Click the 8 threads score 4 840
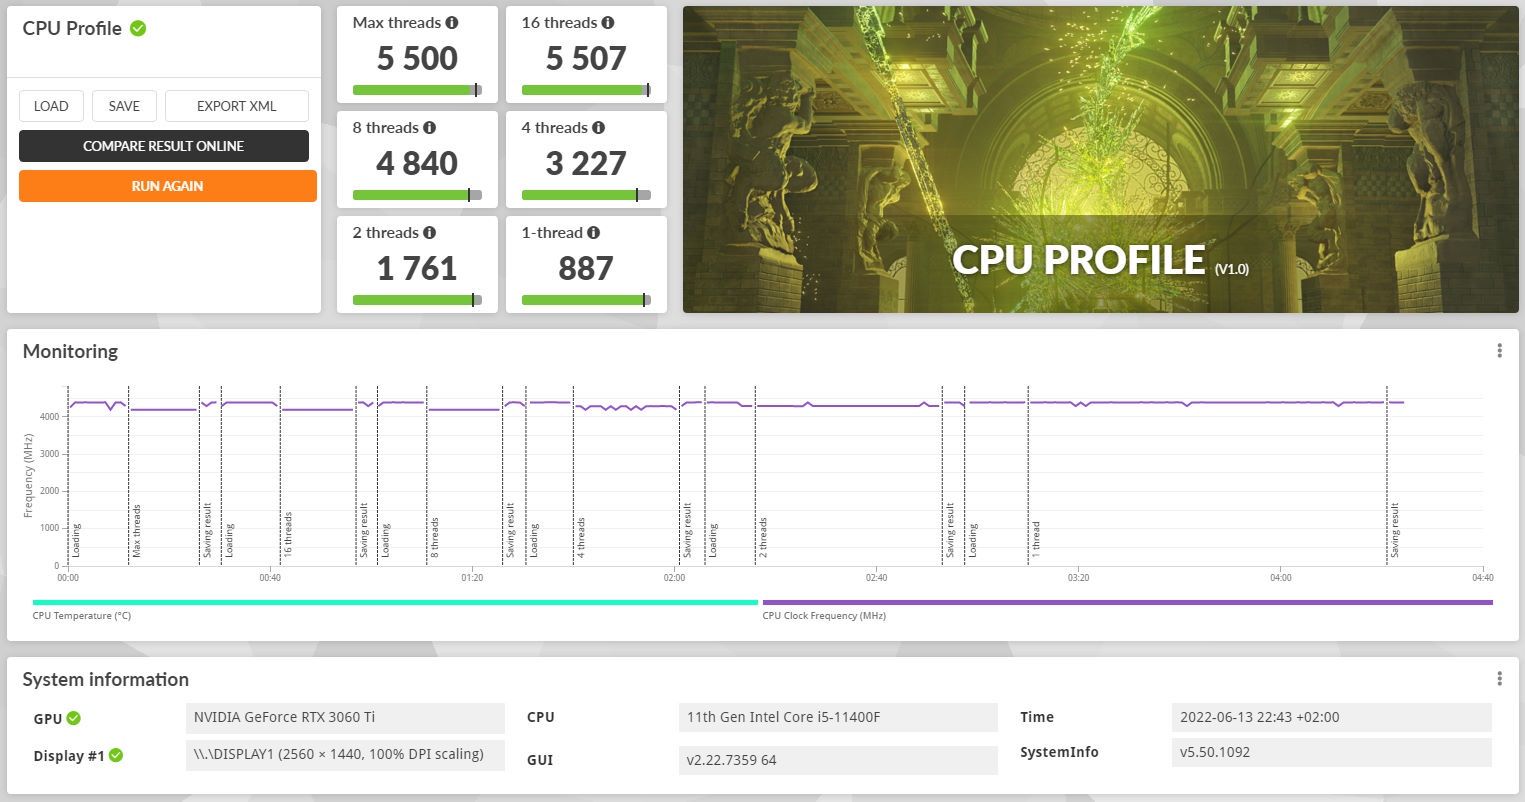Screen dimensions: 1525x802 (x=417, y=163)
